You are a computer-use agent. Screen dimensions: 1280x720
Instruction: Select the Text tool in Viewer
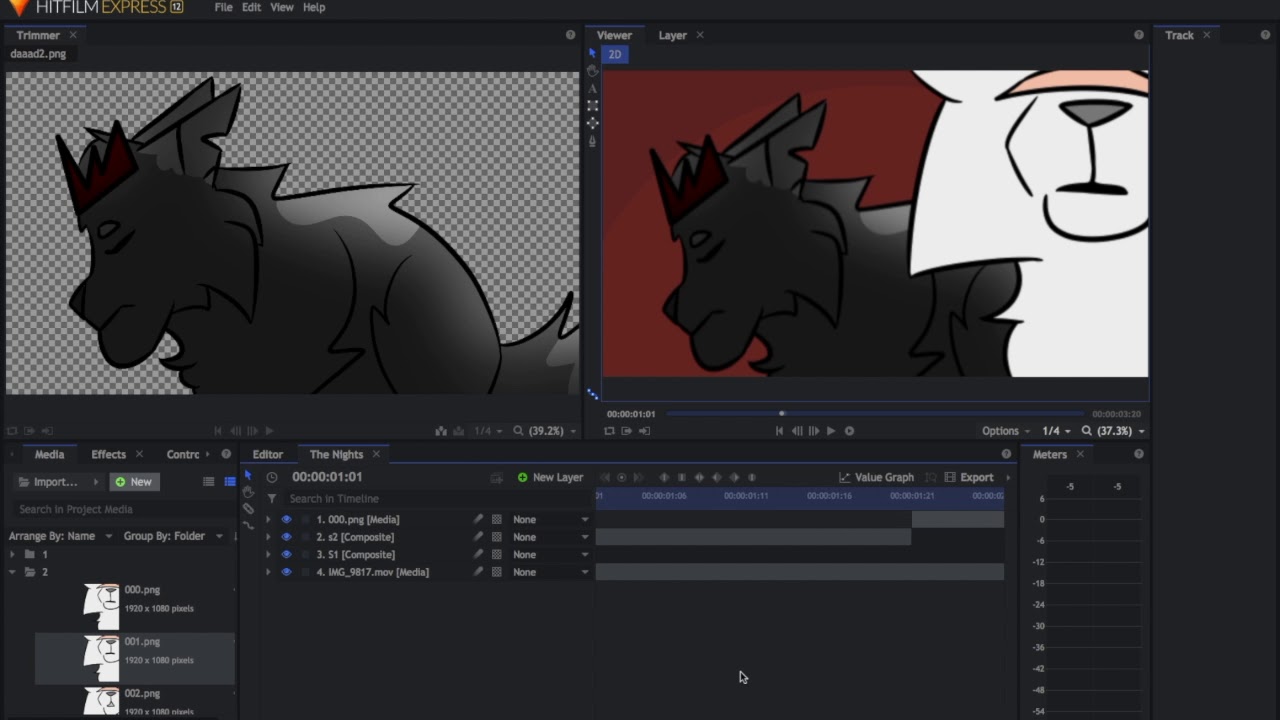click(592, 88)
